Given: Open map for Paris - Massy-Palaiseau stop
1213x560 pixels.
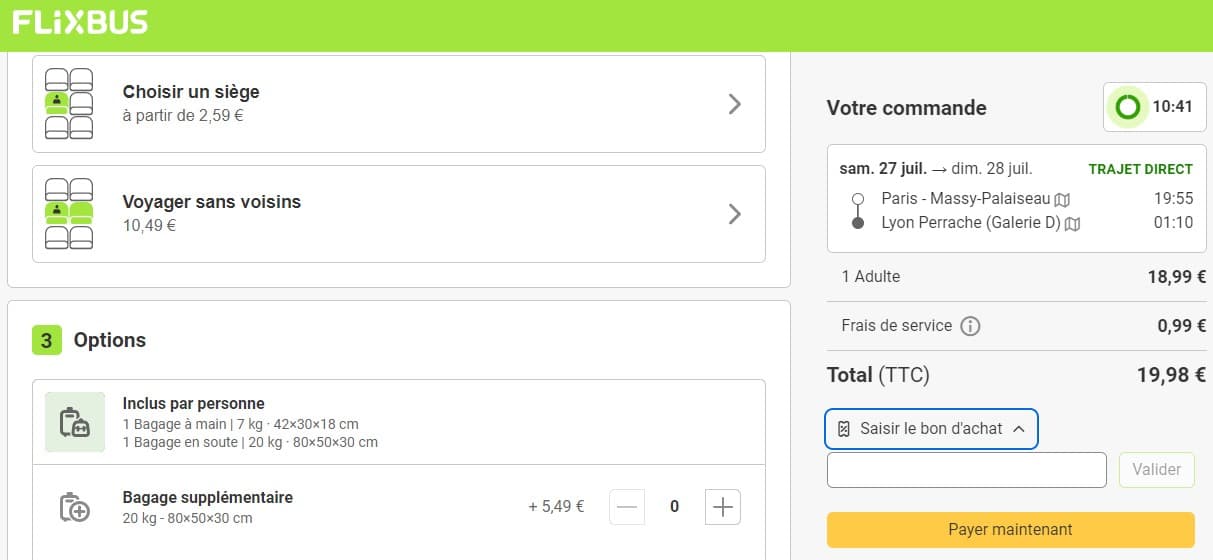Looking at the screenshot, I should pyautogui.click(x=1062, y=199).
